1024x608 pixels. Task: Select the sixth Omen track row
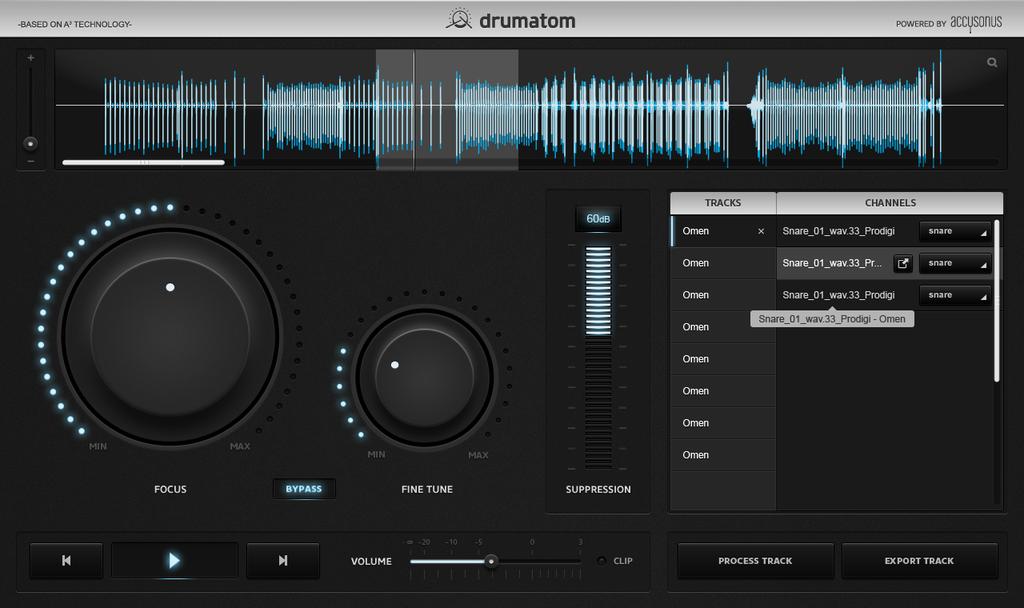click(723, 391)
